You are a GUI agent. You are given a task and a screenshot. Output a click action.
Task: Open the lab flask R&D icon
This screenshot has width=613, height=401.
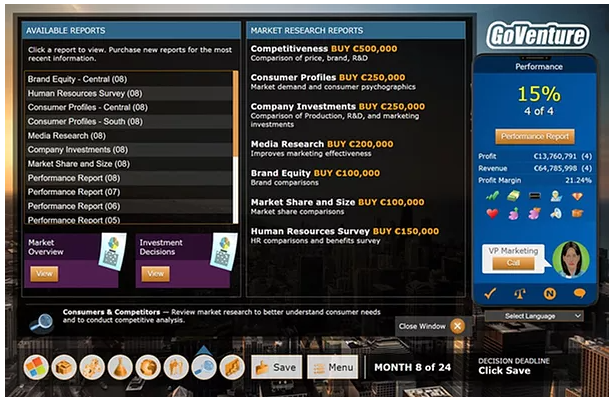[x=120, y=367]
